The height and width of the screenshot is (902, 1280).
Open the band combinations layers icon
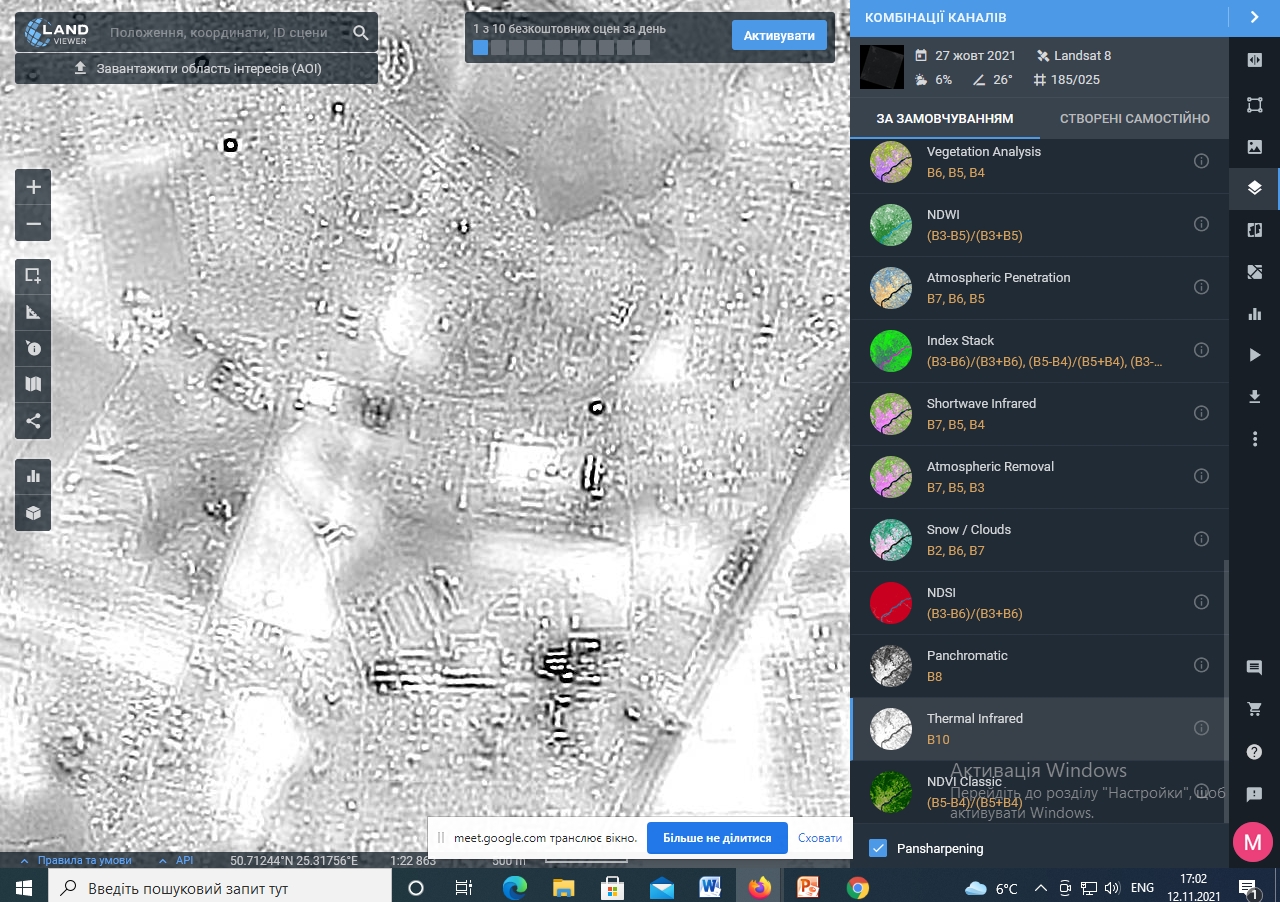click(1255, 188)
